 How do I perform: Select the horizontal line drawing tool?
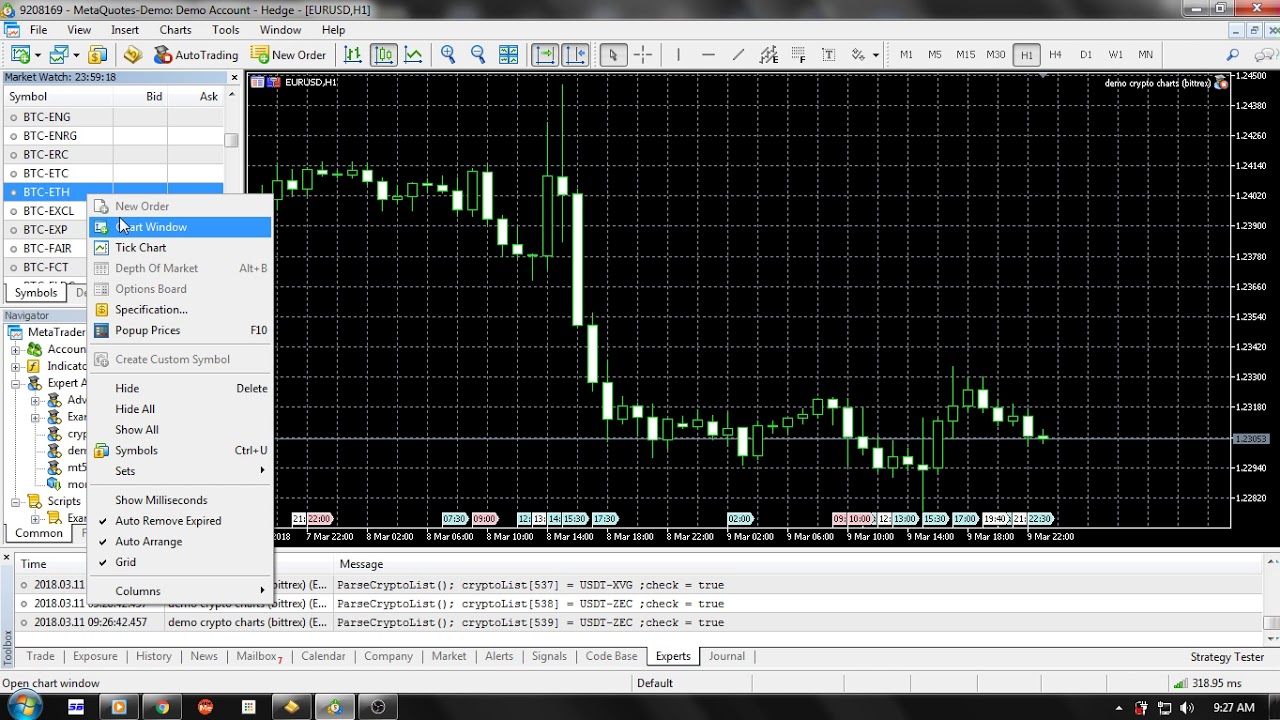pyautogui.click(x=708, y=55)
